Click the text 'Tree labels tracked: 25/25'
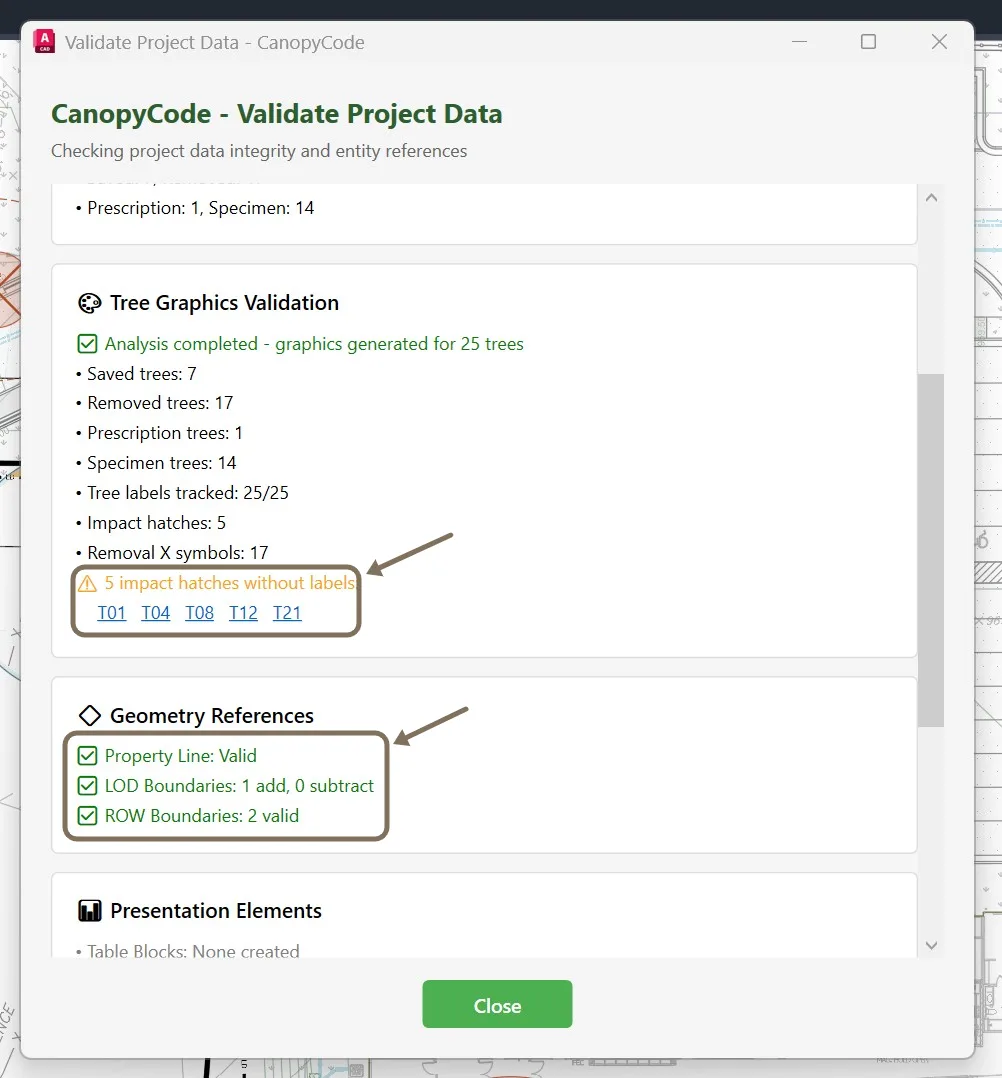Image resolution: width=1002 pixels, height=1078 pixels. (188, 493)
